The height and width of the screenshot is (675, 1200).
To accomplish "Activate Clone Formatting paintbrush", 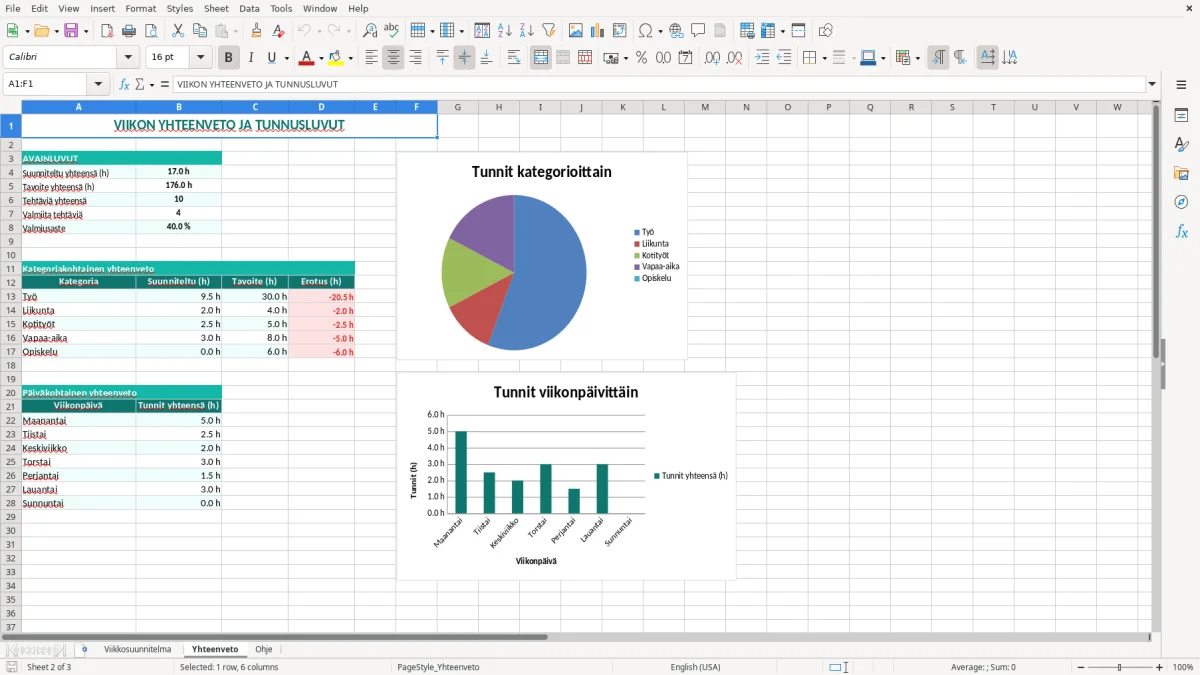I will (x=257, y=31).
